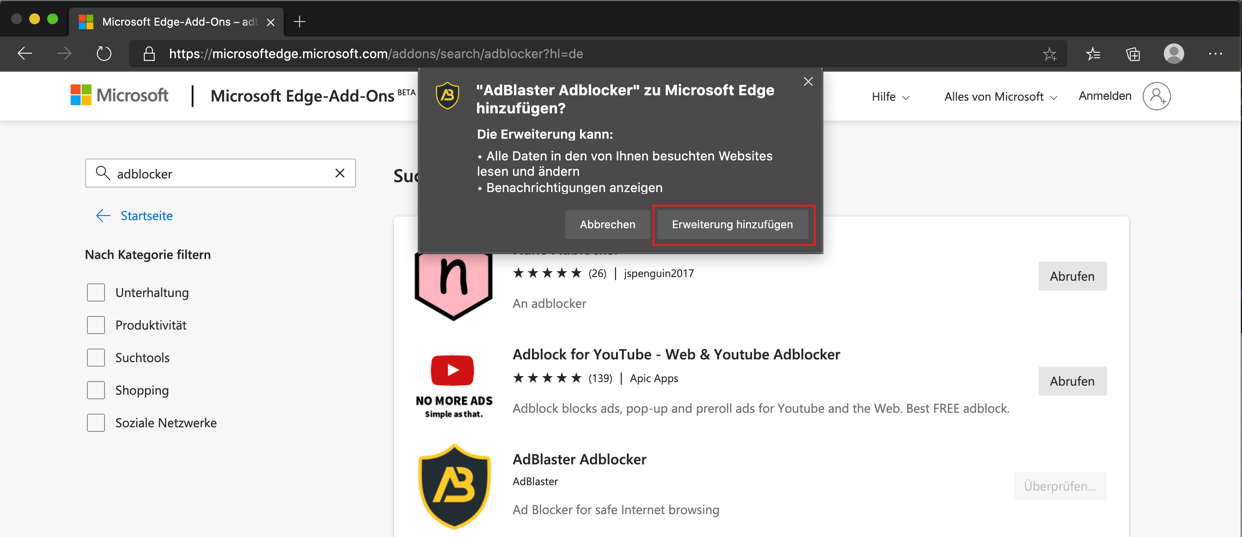Click the Anmelden user avatar icon
The height and width of the screenshot is (537, 1242).
click(1157, 96)
